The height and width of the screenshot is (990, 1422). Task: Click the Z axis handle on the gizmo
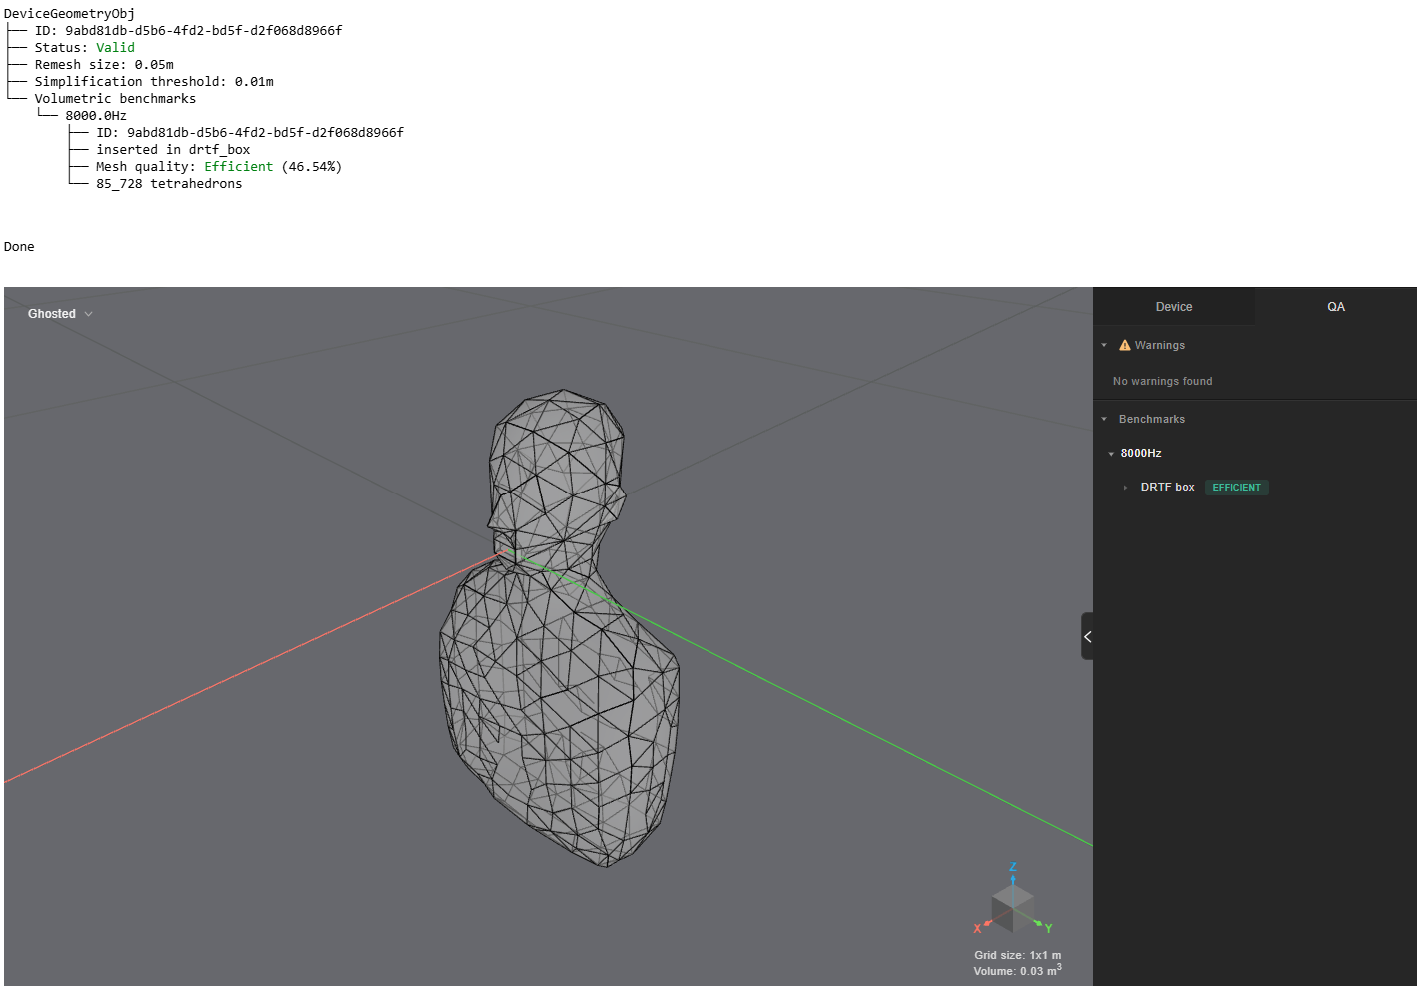tap(1012, 868)
